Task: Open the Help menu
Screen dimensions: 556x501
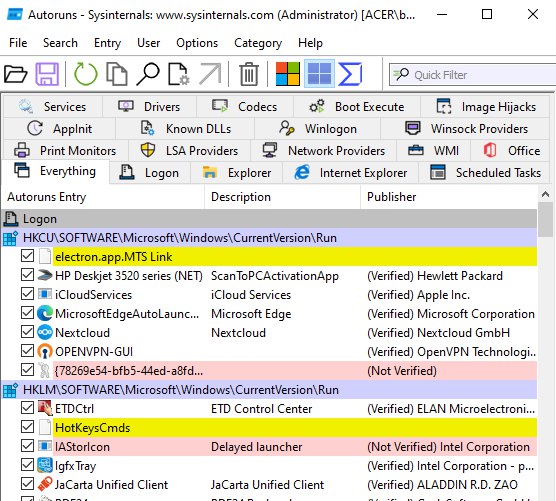Action: tap(310, 43)
